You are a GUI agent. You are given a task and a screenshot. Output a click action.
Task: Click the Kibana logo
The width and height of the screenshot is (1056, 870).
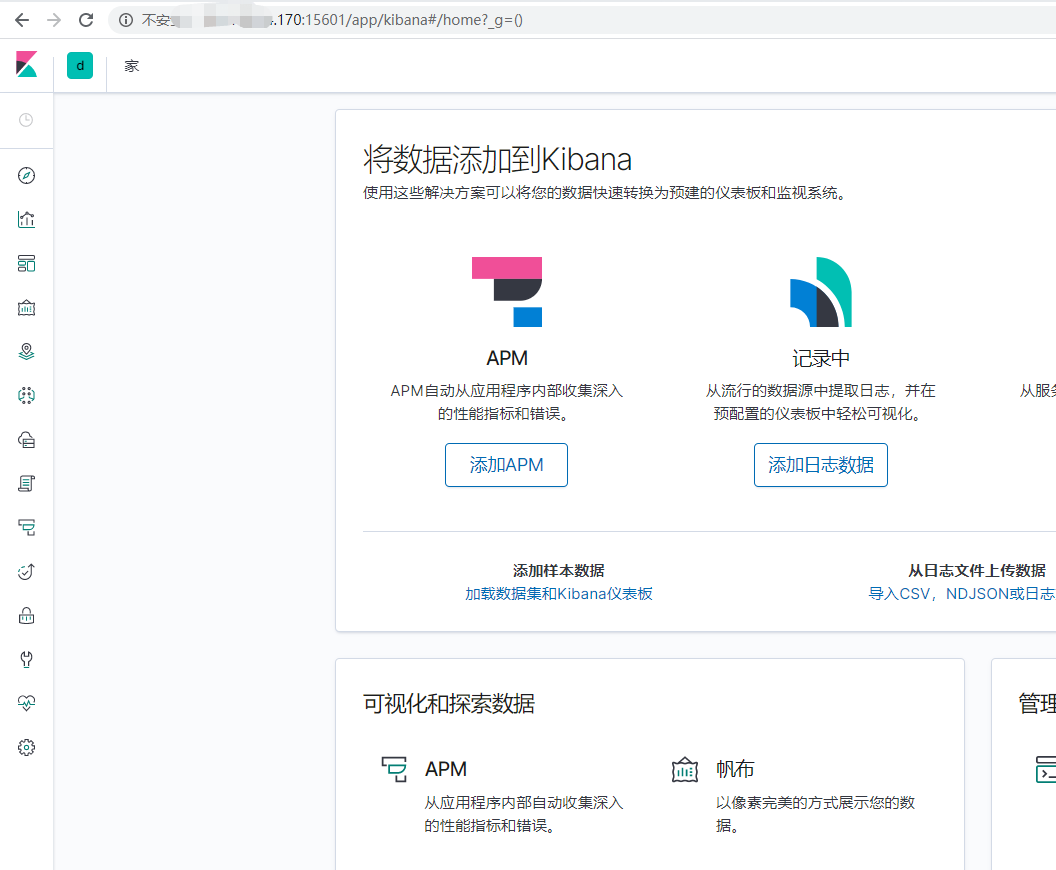[26, 65]
